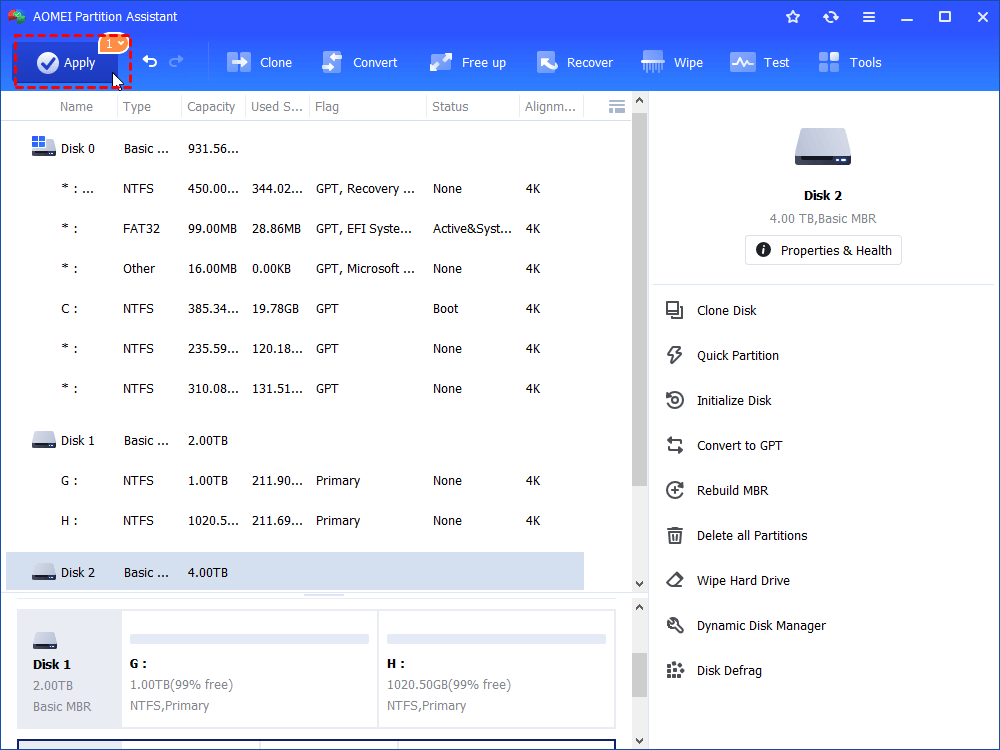Click the disk map scroll up arrow
Screen dimensions: 1000x750
coord(640,607)
